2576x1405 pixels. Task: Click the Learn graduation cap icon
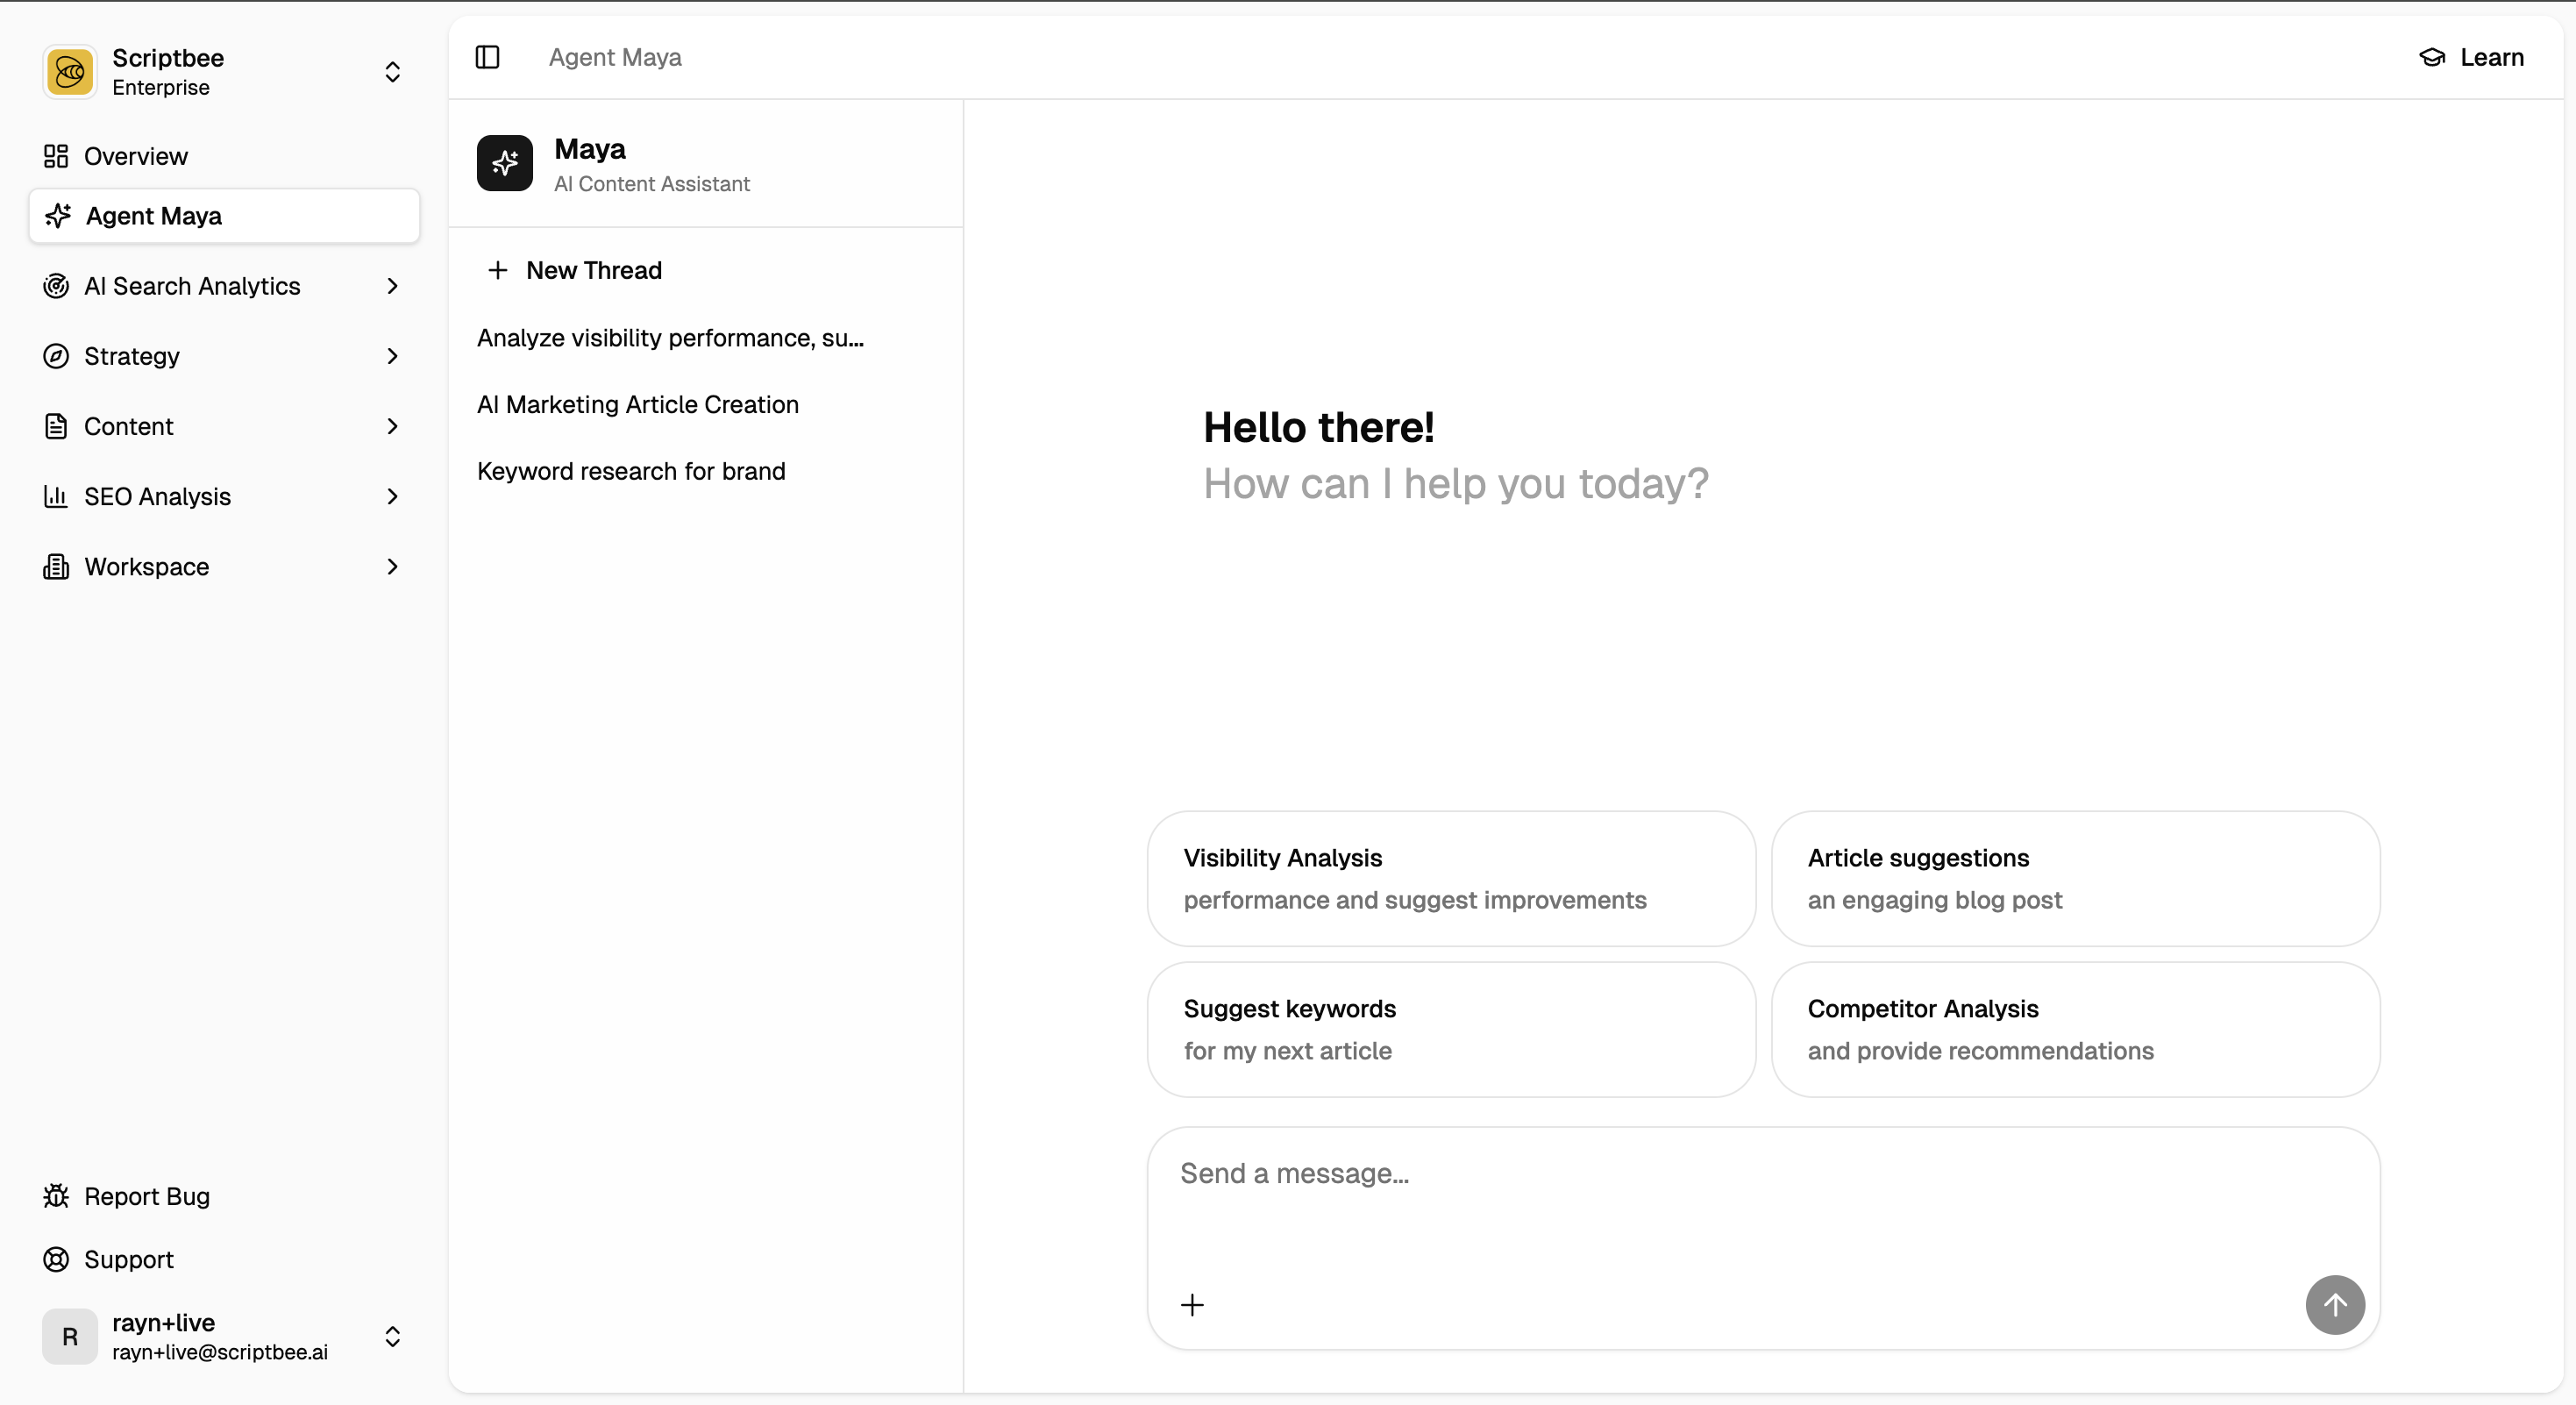click(2431, 57)
